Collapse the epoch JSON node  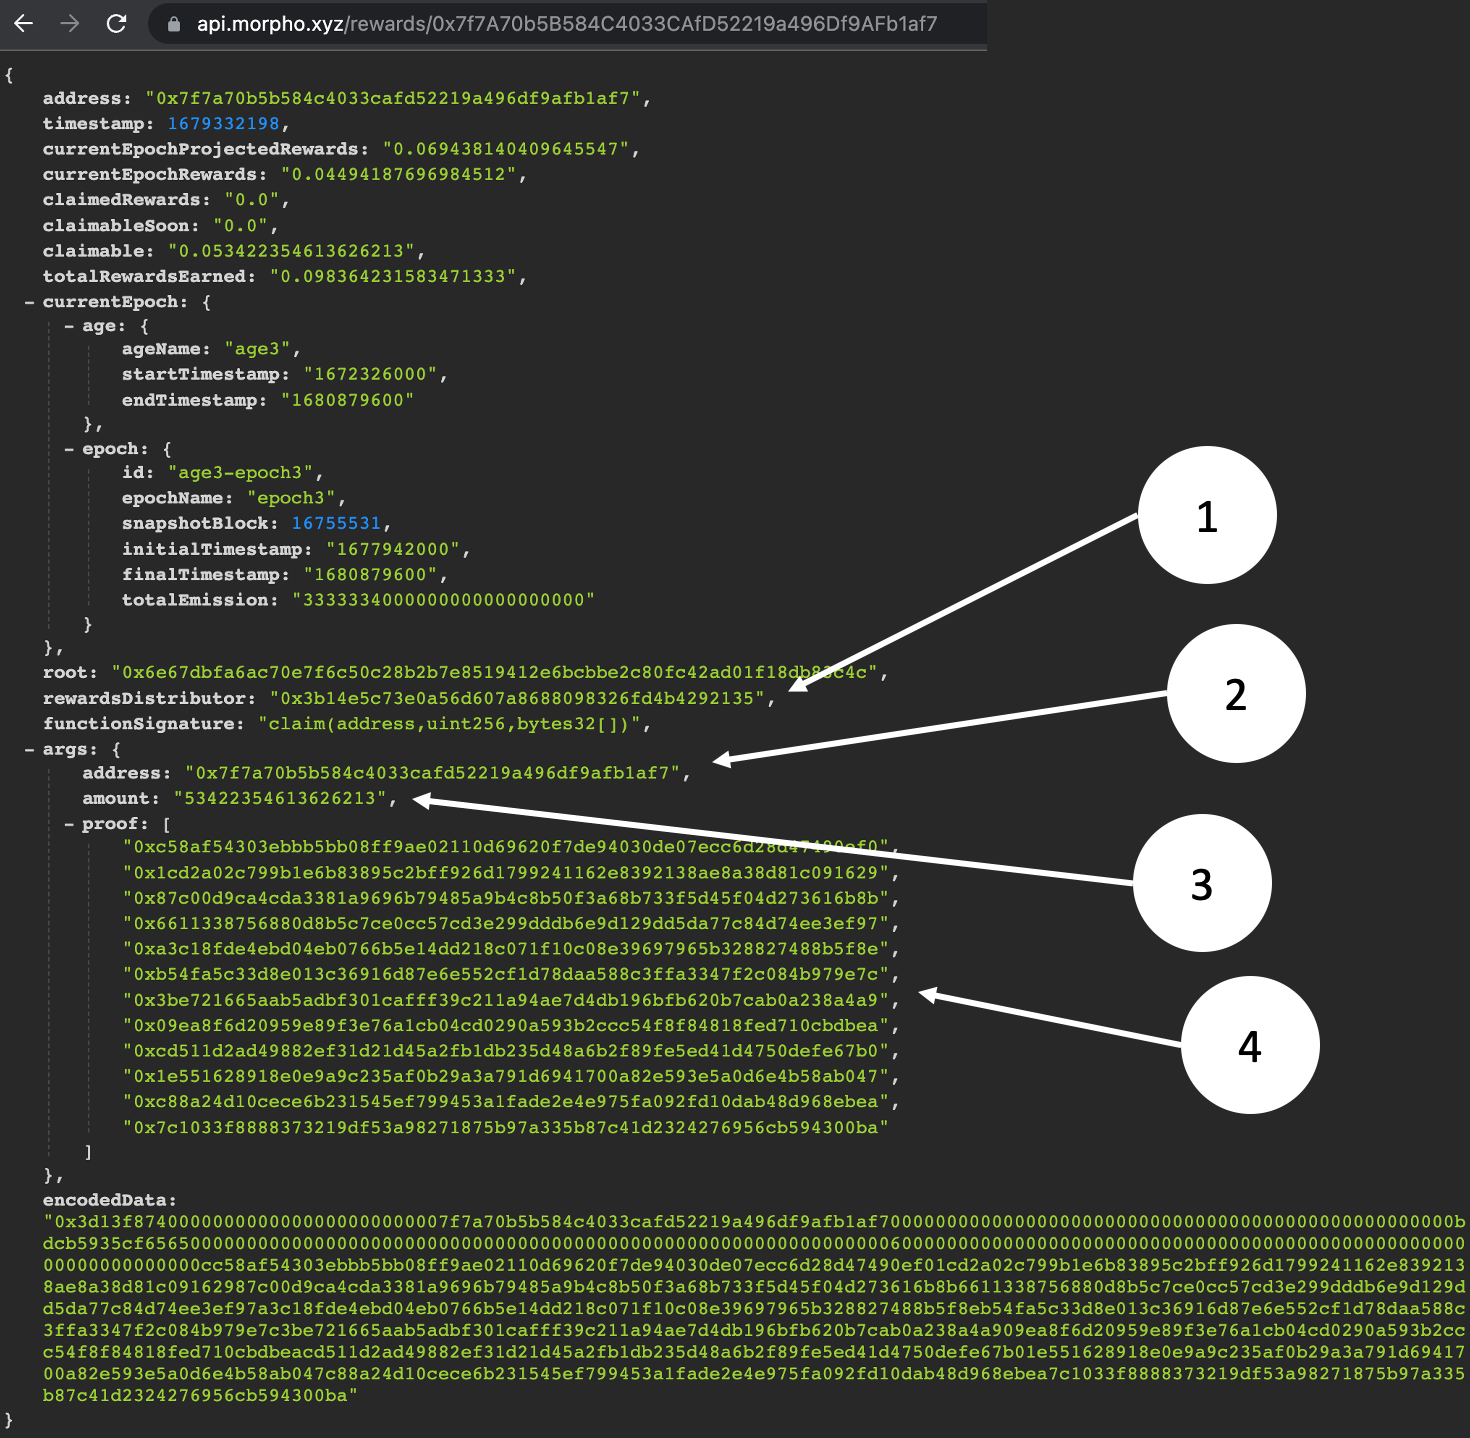[x=69, y=449]
